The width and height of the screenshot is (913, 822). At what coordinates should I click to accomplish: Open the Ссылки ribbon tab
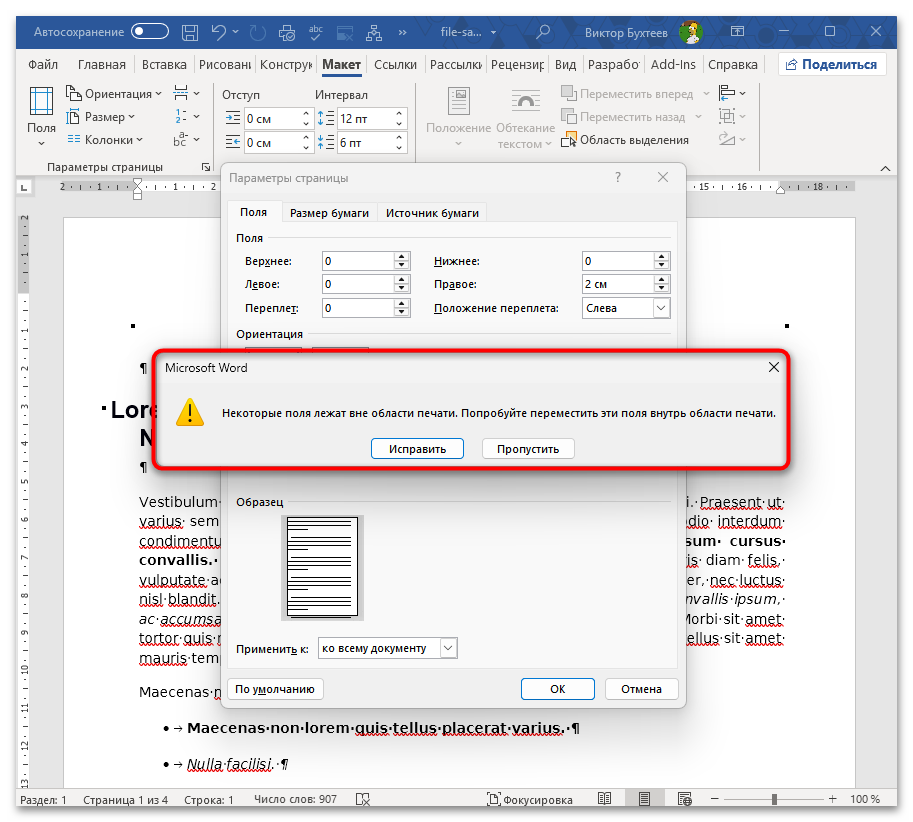[x=395, y=65]
